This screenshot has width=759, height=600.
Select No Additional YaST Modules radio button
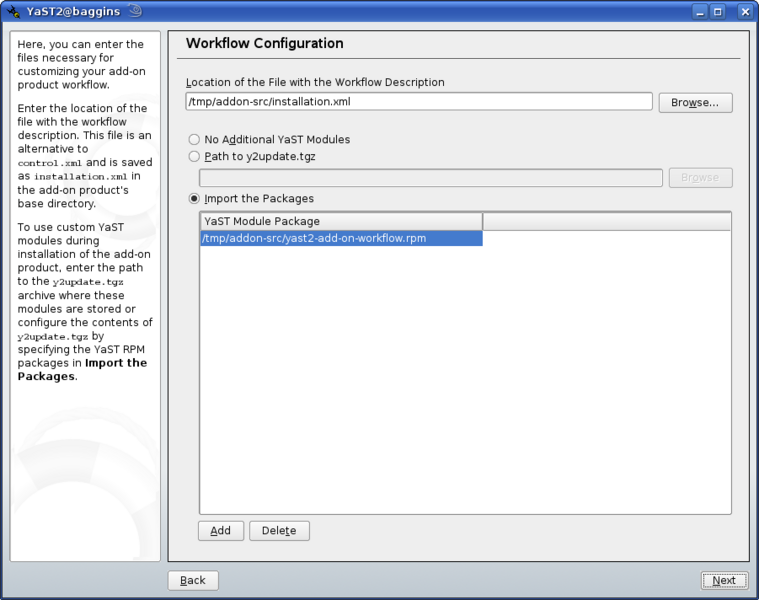point(194,140)
